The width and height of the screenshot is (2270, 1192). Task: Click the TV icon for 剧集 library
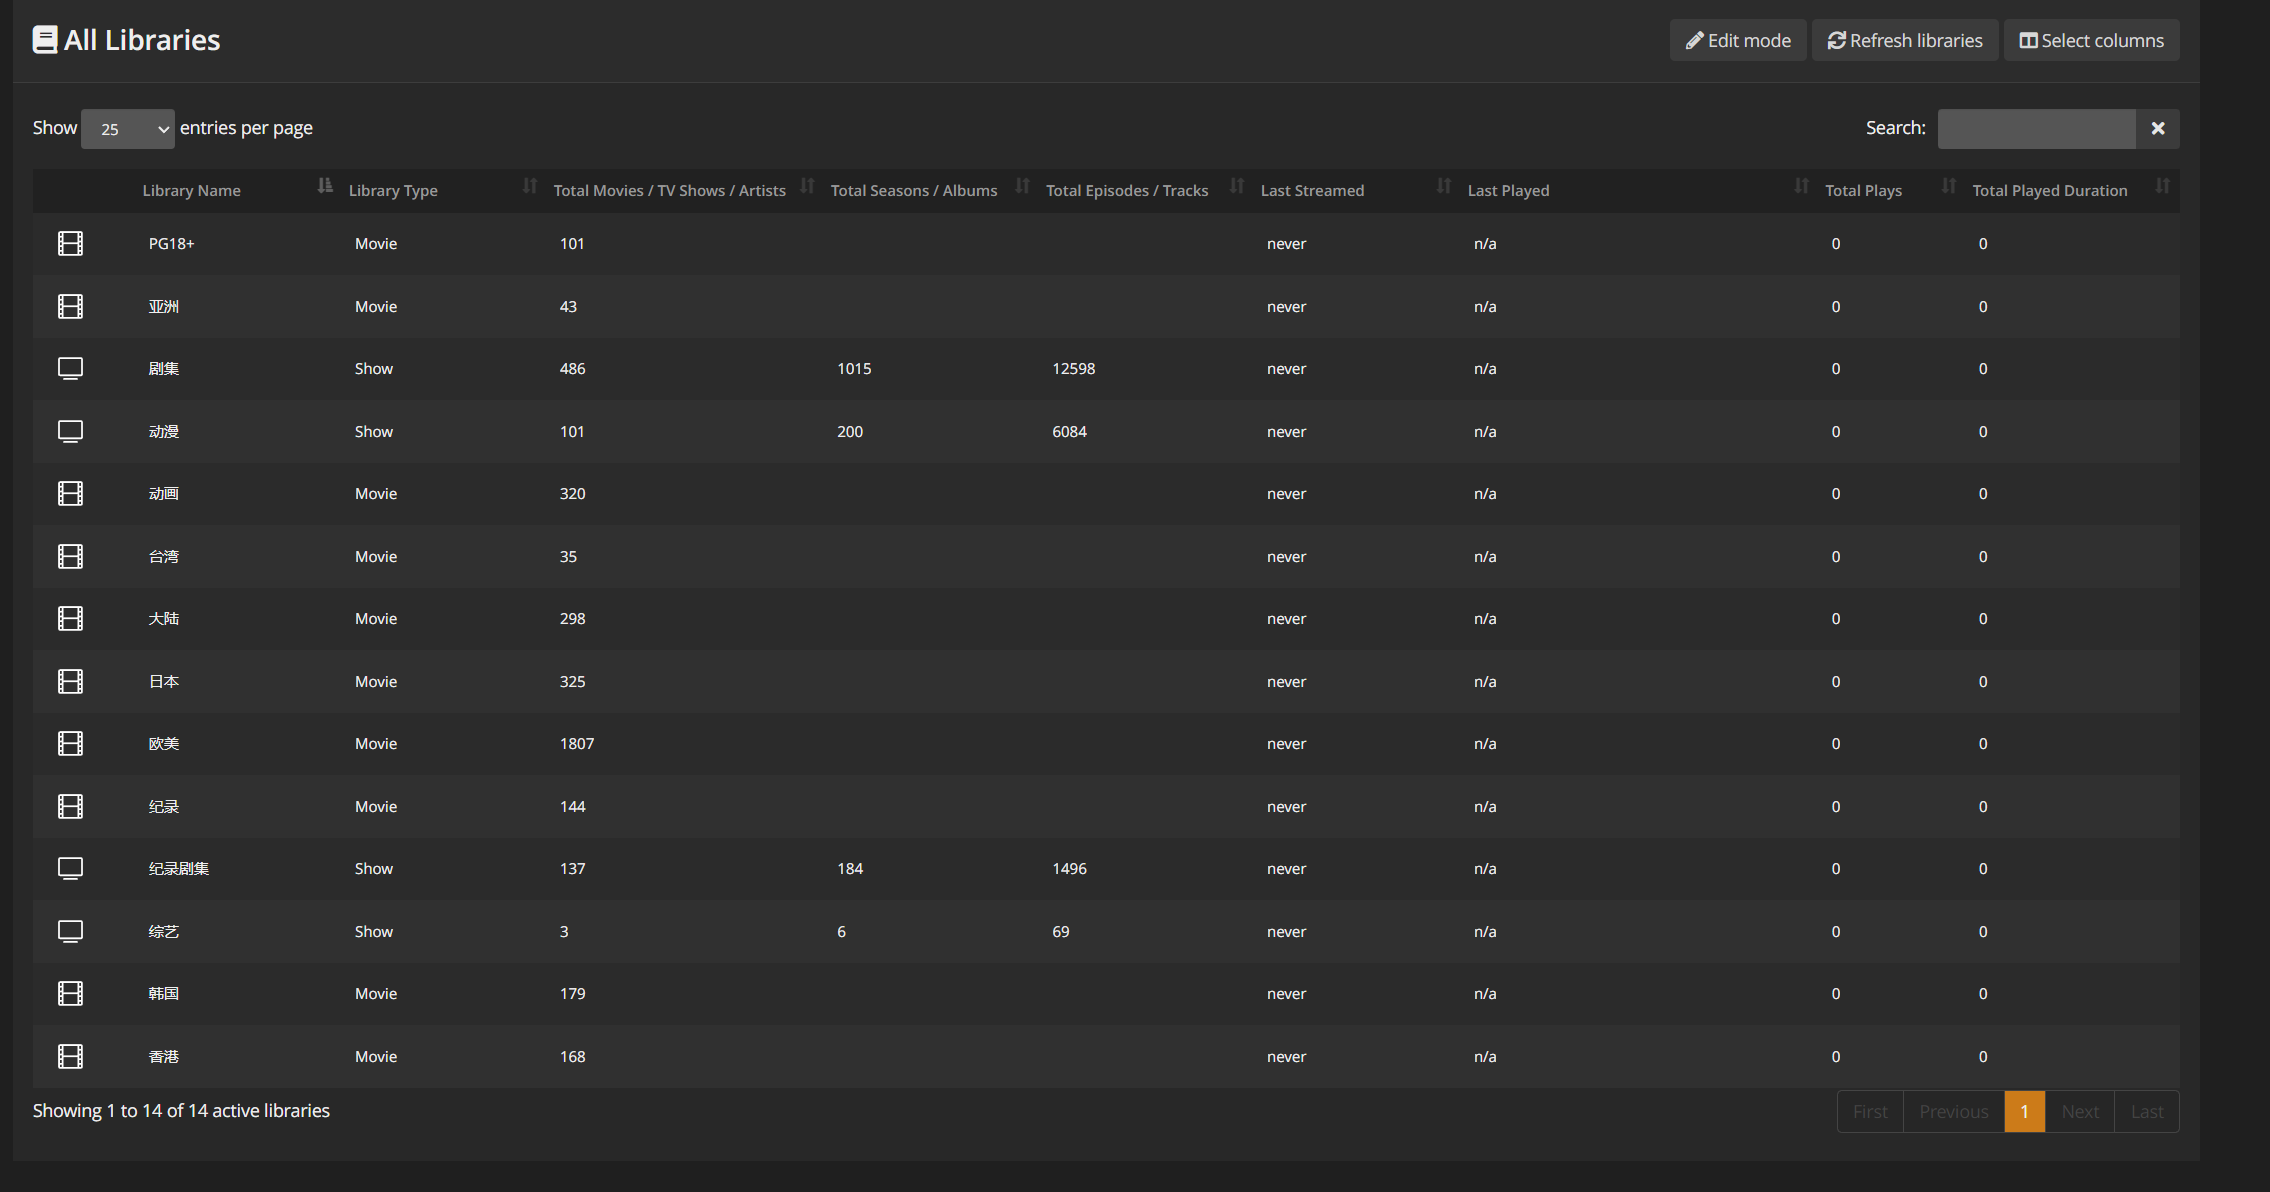(x=70, y=369)
